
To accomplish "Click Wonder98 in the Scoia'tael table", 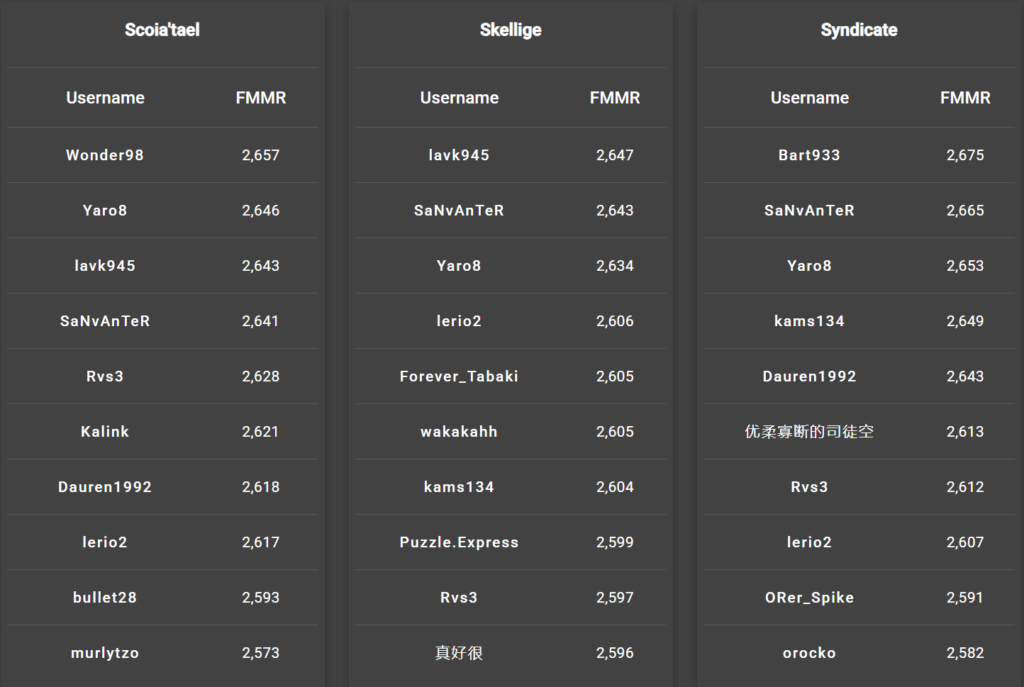I will [x=105, y=155].
